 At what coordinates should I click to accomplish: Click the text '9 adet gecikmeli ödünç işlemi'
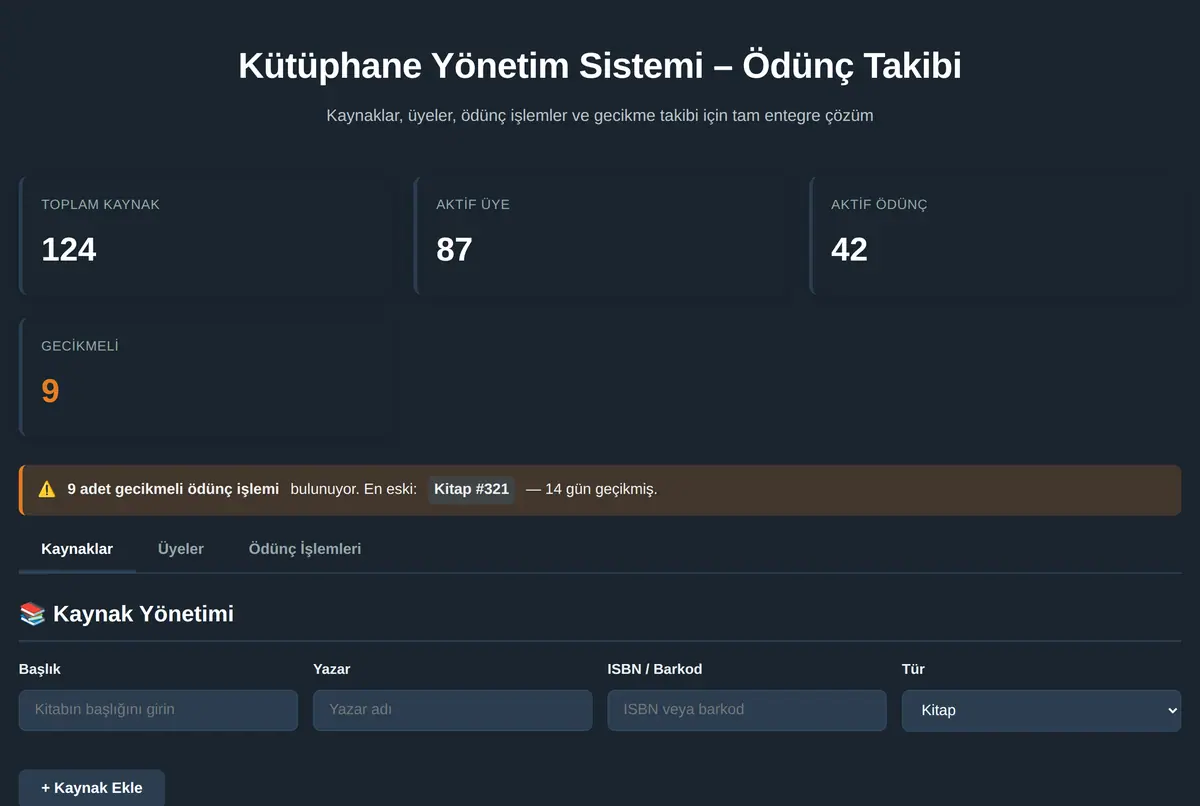pos(173,490)
